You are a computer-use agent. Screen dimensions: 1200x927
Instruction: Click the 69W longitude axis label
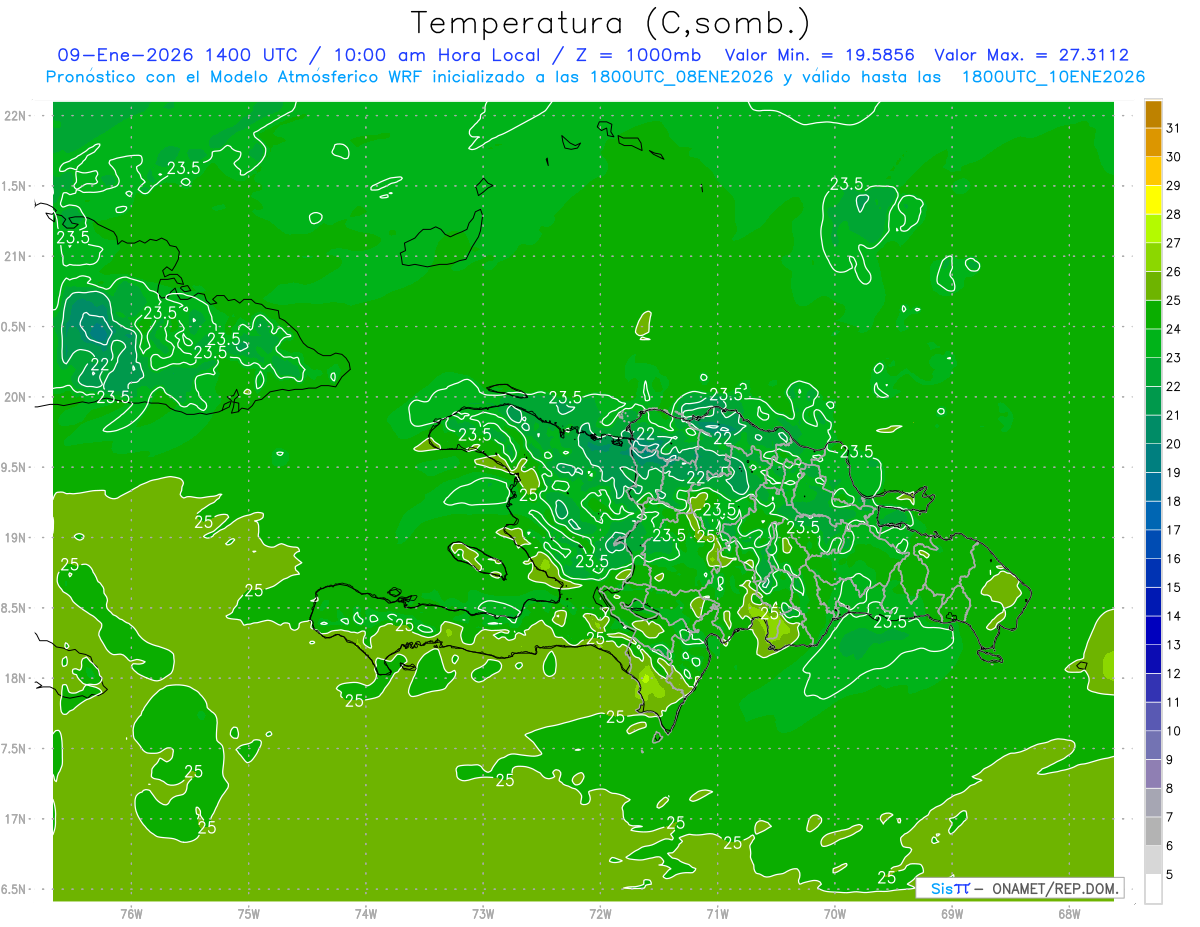pos(952,913)
